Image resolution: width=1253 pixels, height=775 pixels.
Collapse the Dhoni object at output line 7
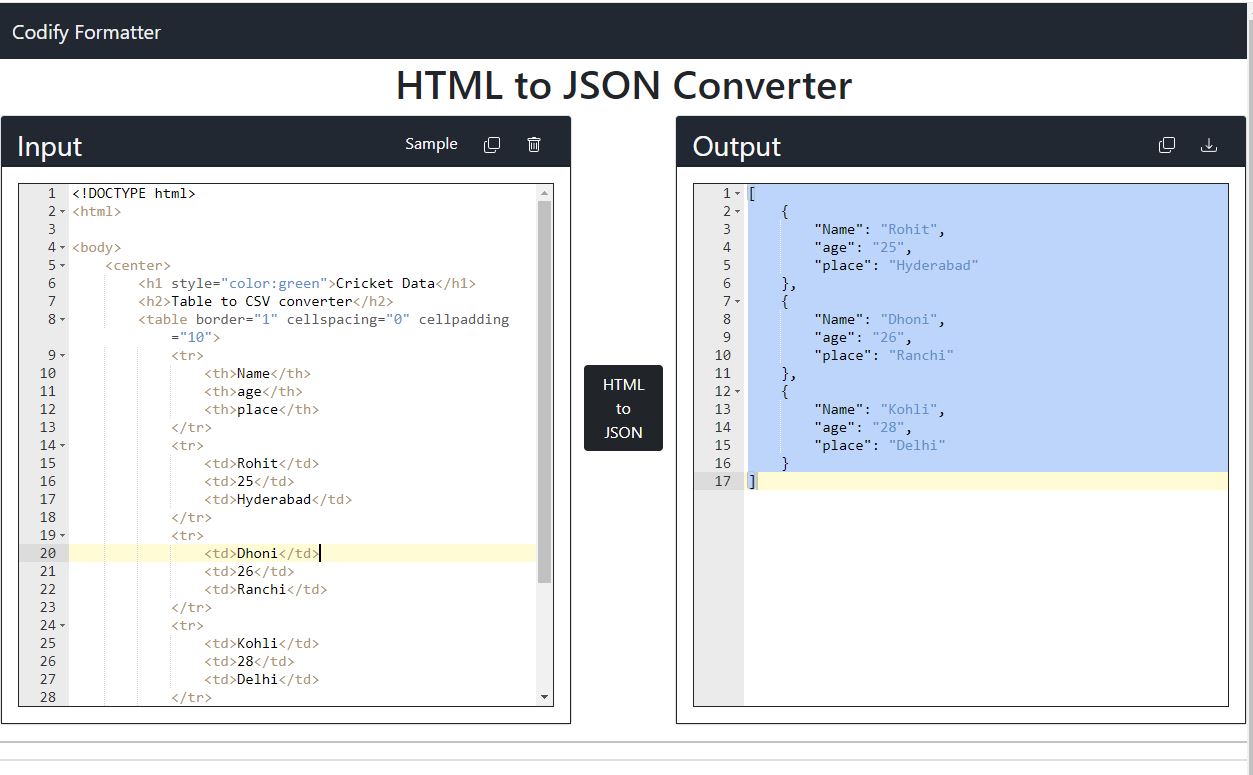click(736, 301)
